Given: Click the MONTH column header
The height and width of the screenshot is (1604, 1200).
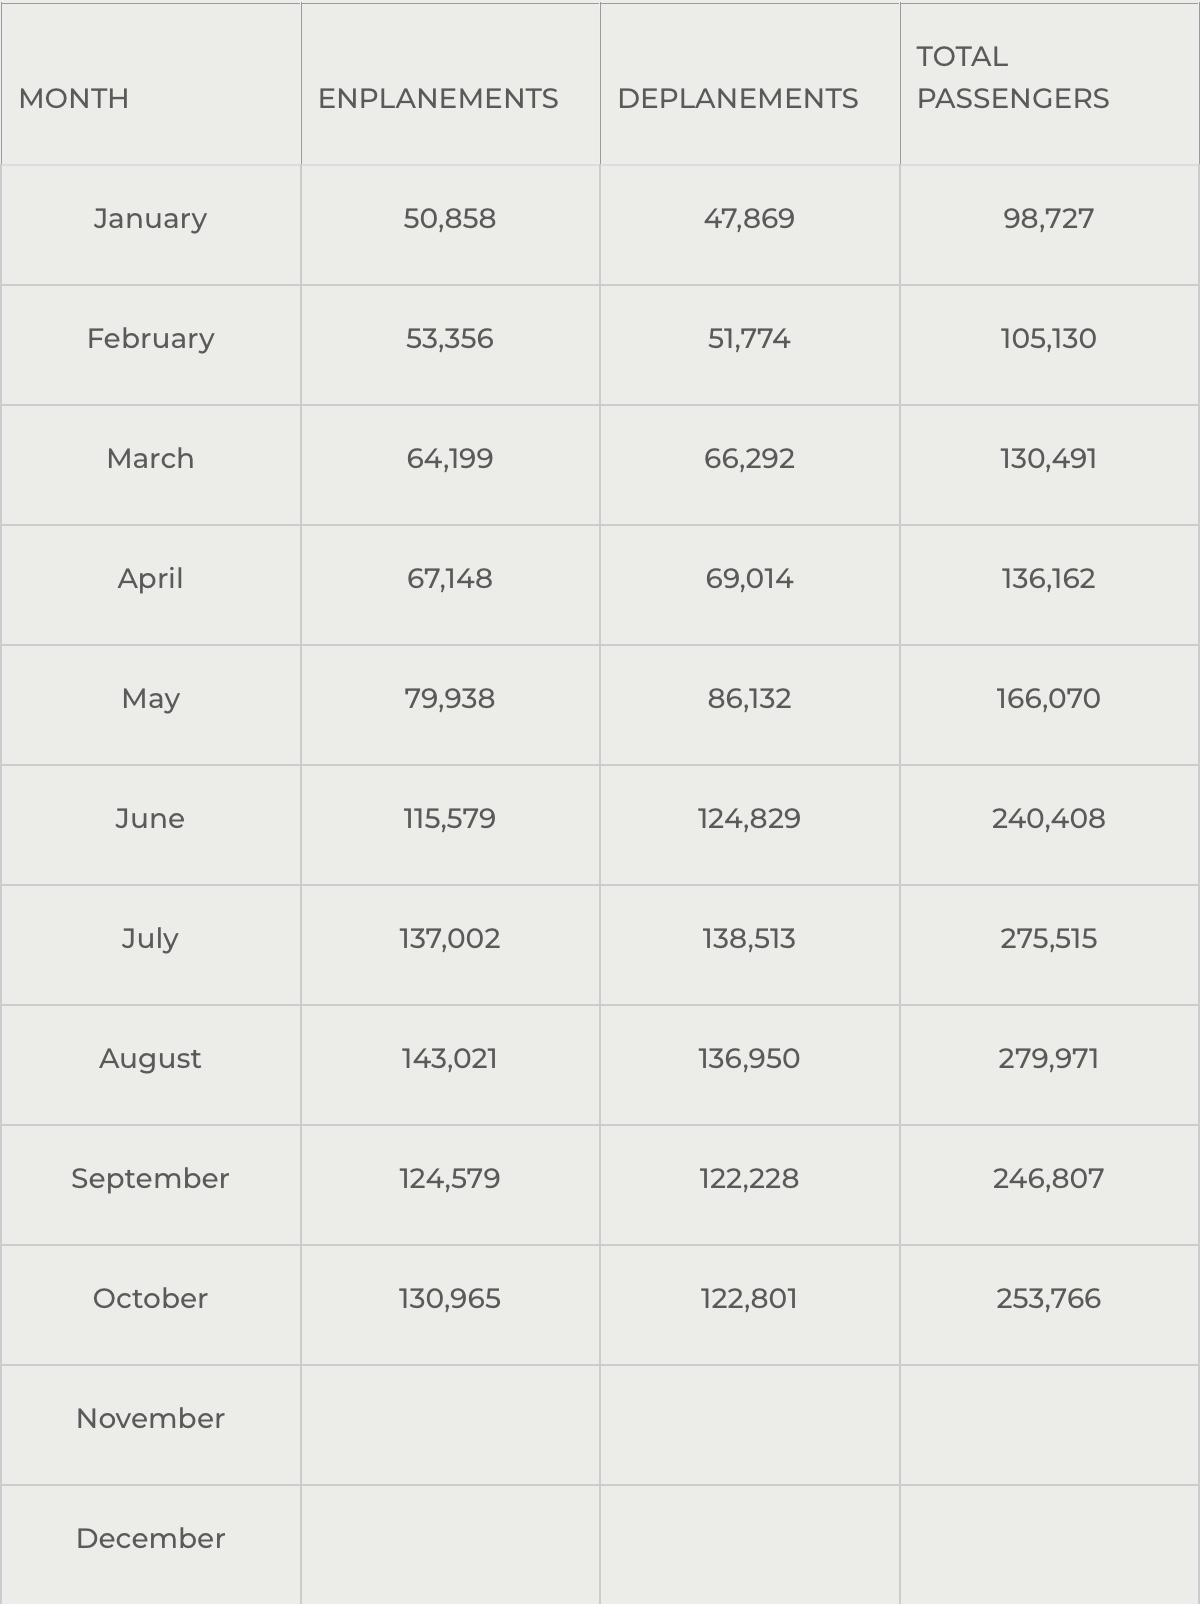Looking at the screenshot, I should (x=74, y=98).
